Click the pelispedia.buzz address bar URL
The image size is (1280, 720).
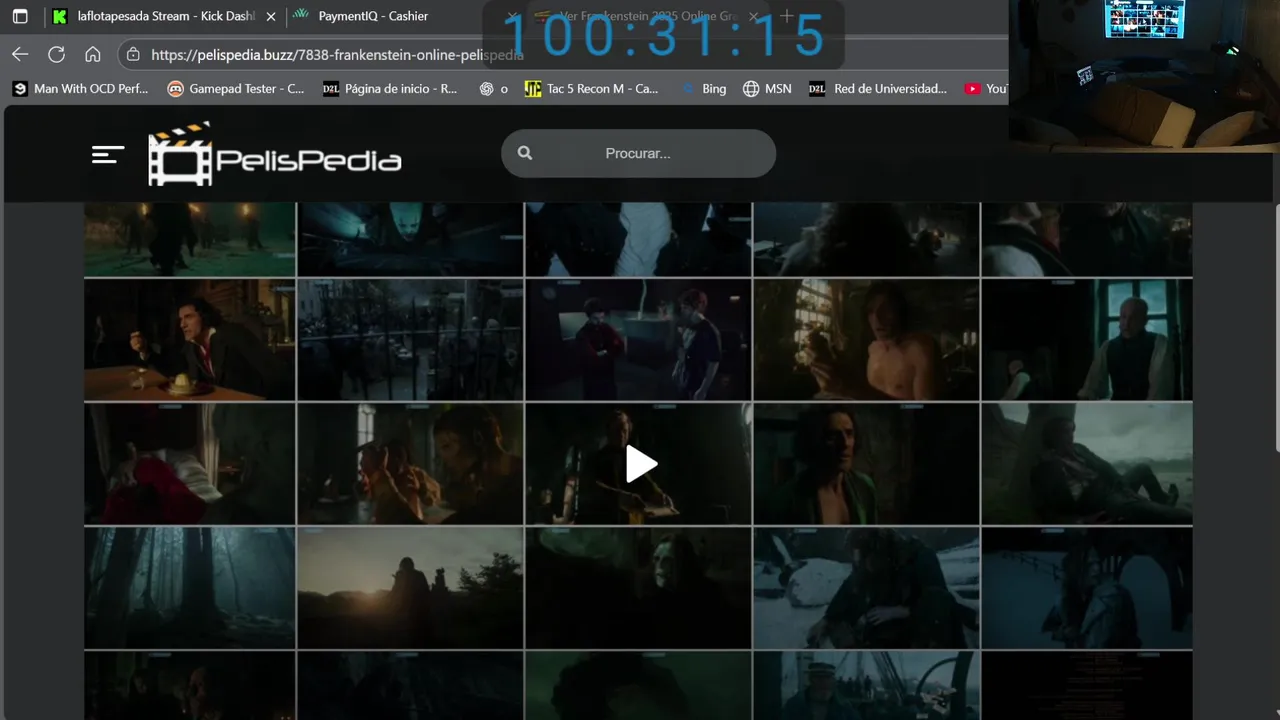pyautogui.click(x=337, y=55)
